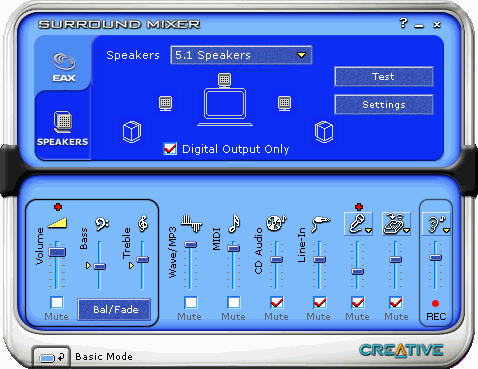
Task: Click the monitor listener icon
Action: [x=225, y=107]
